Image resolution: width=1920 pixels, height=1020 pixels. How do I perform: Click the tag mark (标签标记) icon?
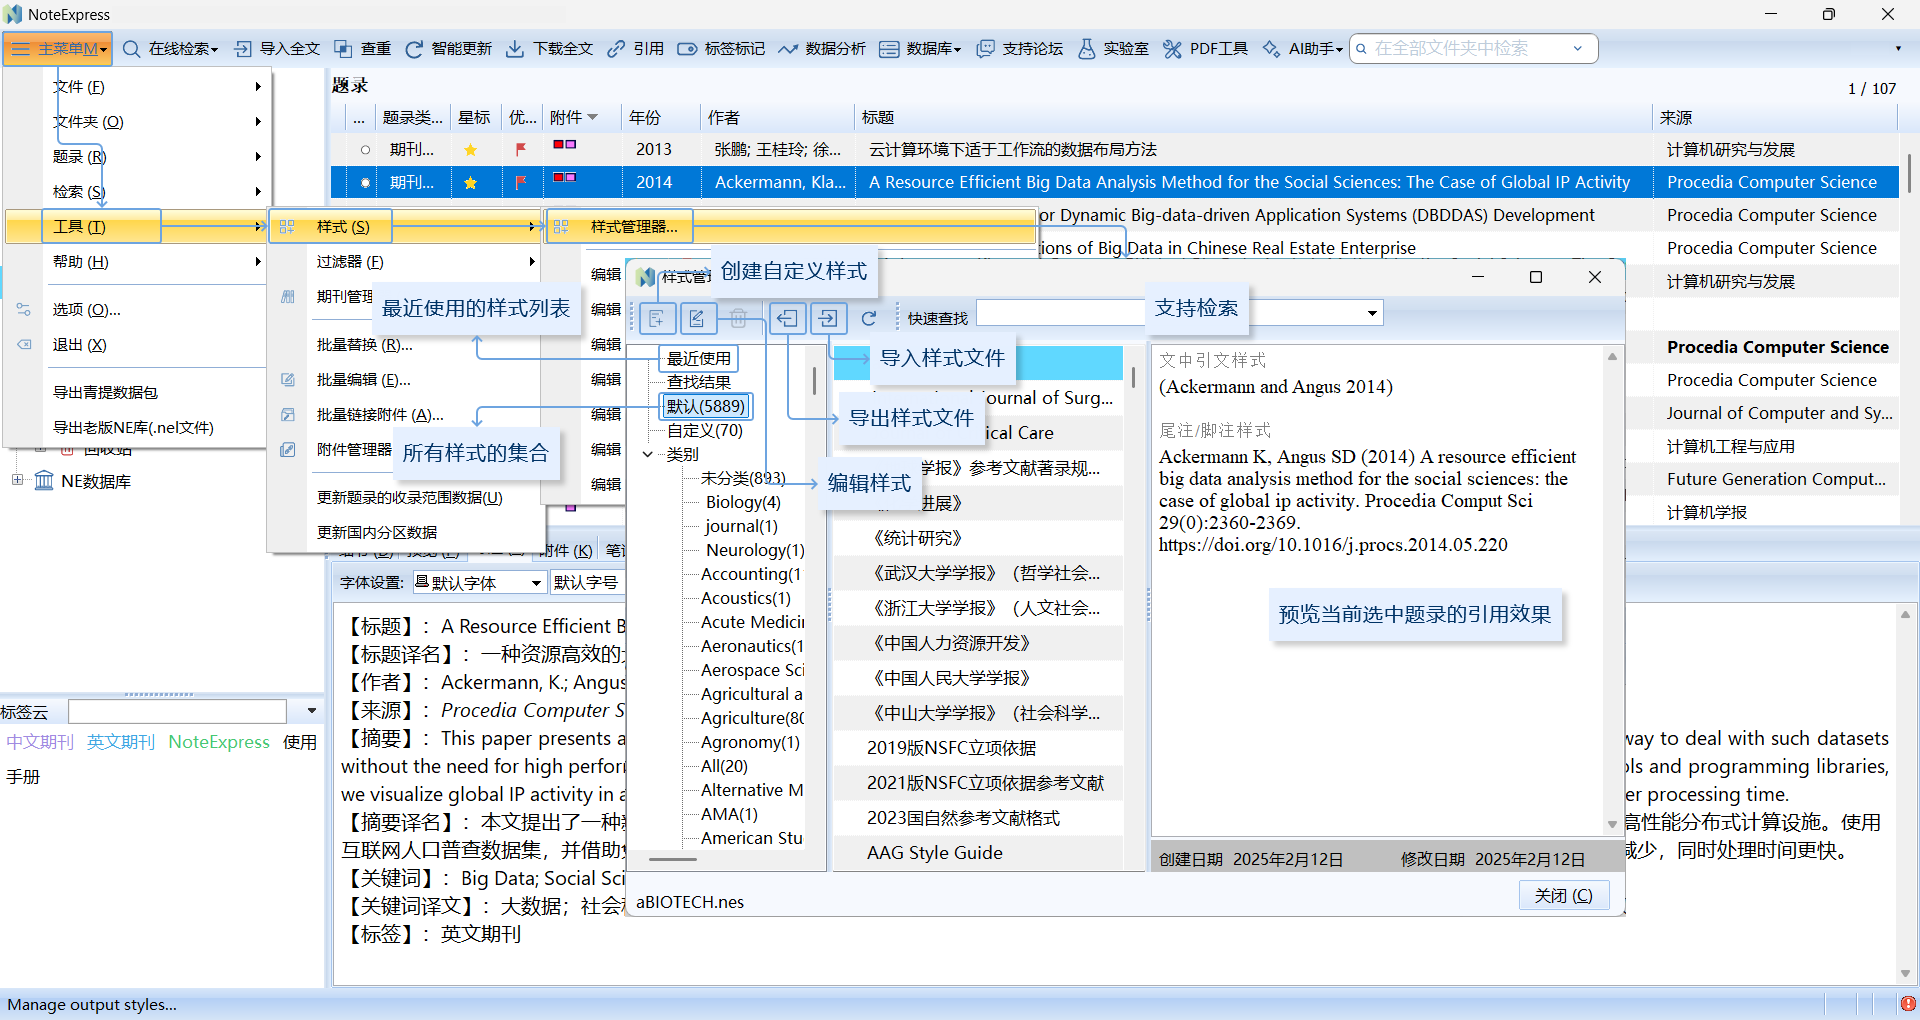(x=687, y=49)
